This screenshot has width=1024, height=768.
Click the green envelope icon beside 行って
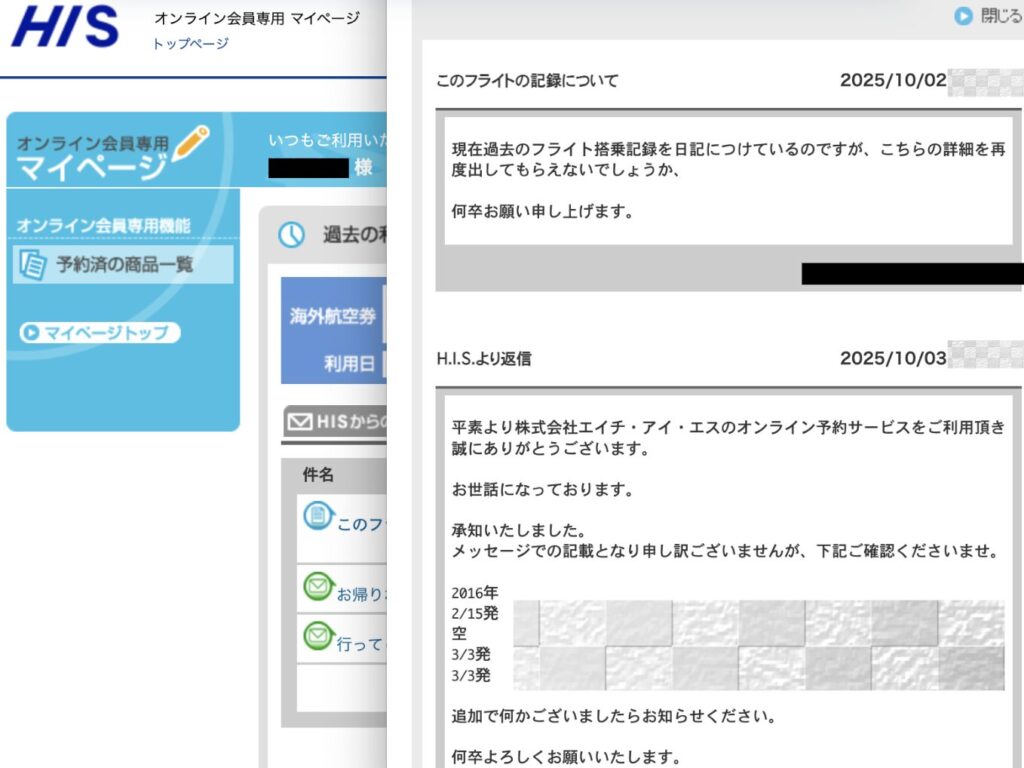pos(317,635)
